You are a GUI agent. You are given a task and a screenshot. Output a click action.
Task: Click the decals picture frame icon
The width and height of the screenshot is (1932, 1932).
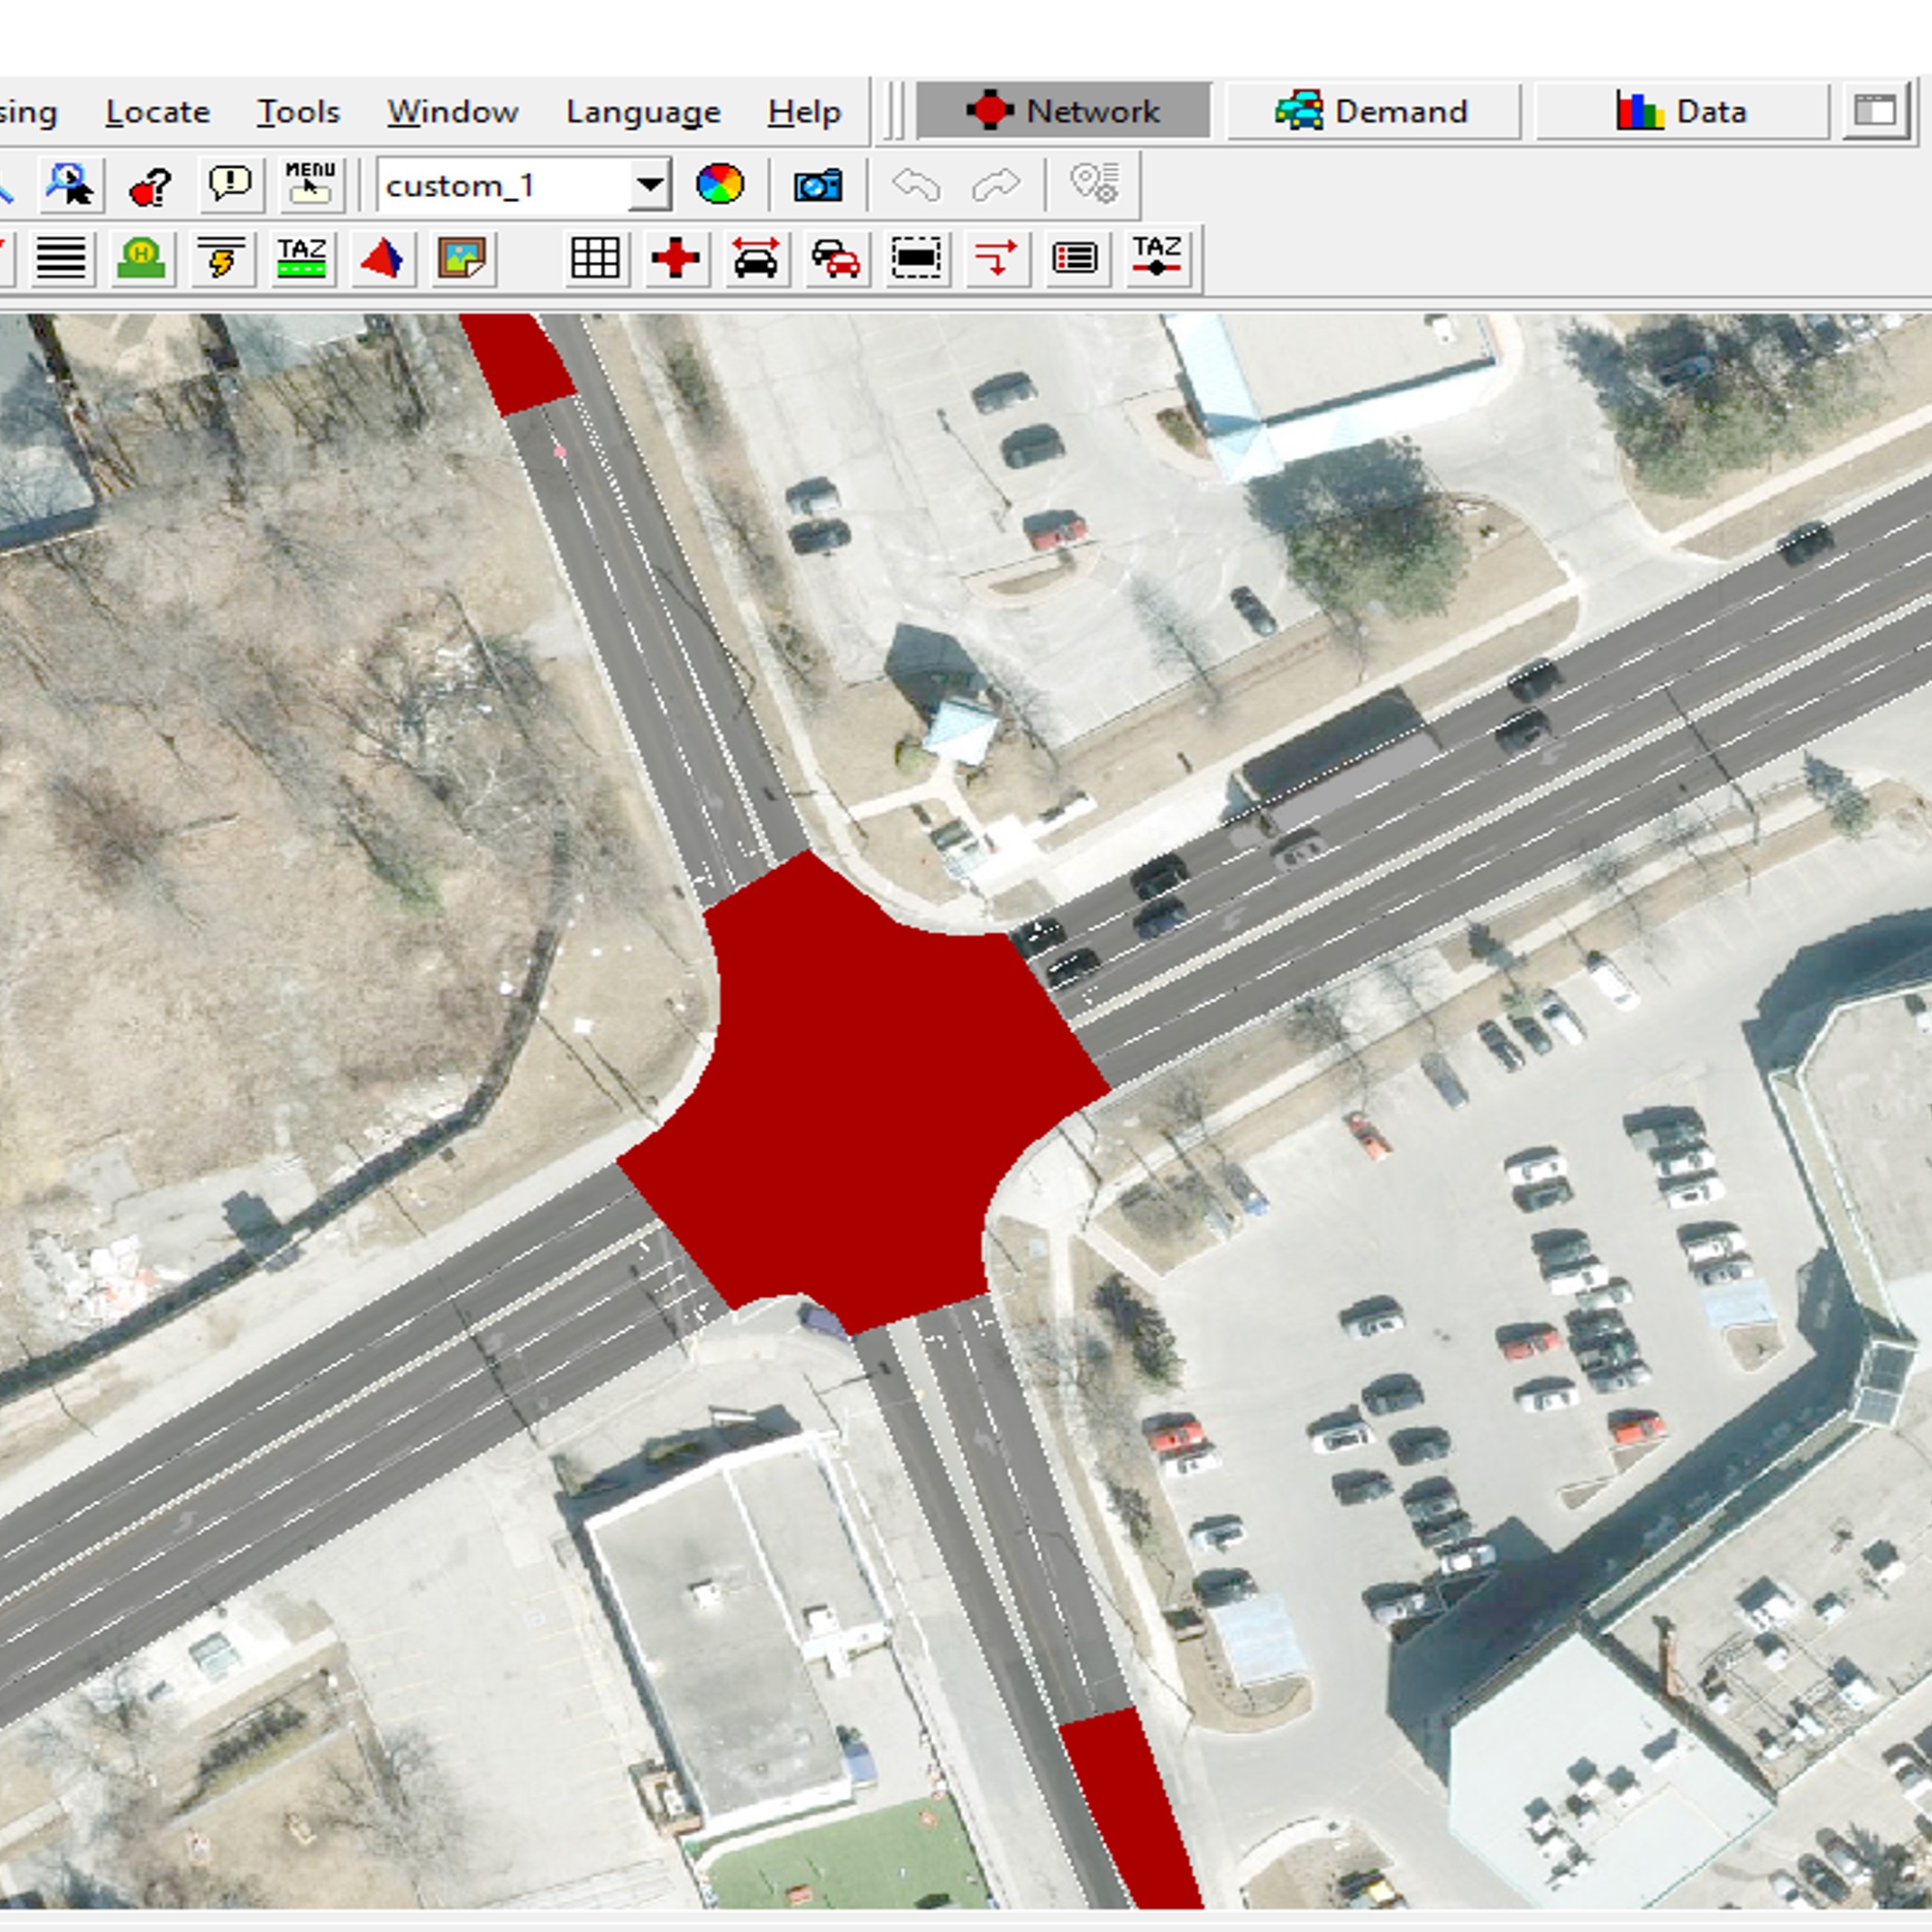(x=461, y=259)
